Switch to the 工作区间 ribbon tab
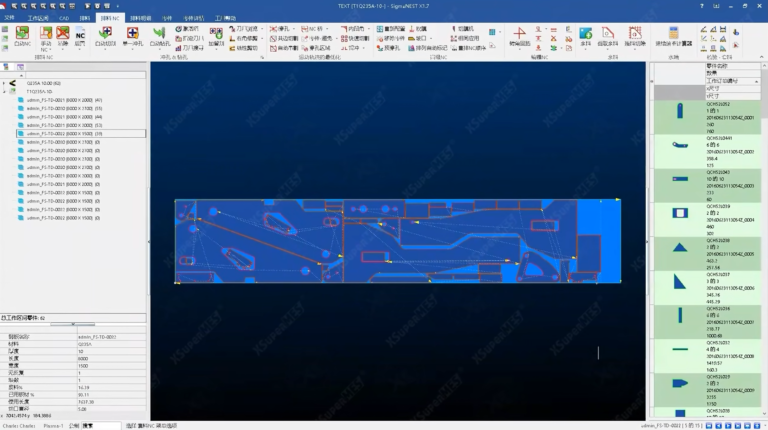 [38, 18]
